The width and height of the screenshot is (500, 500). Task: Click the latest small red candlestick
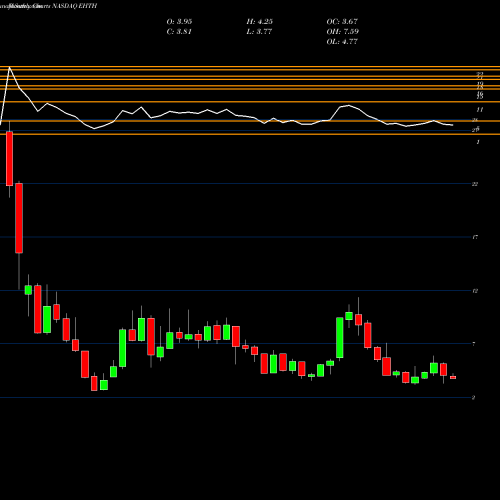pos(453,377)
